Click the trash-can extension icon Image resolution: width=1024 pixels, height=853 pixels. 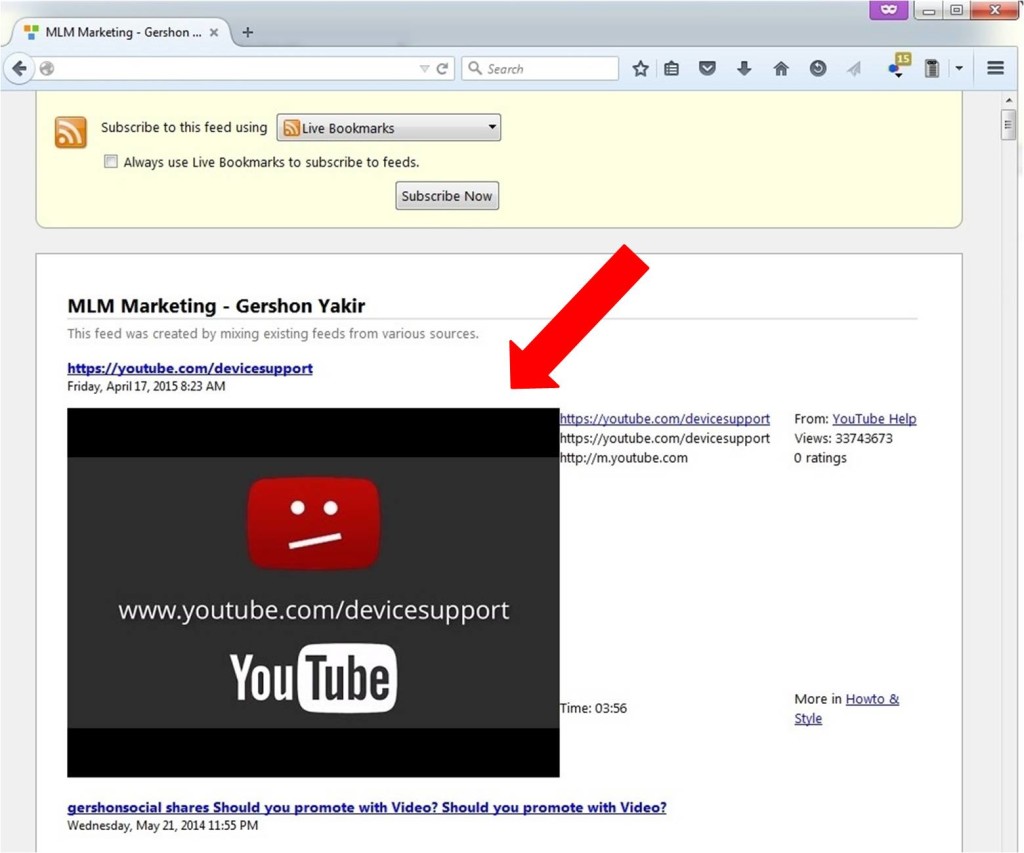coord(932,68)
